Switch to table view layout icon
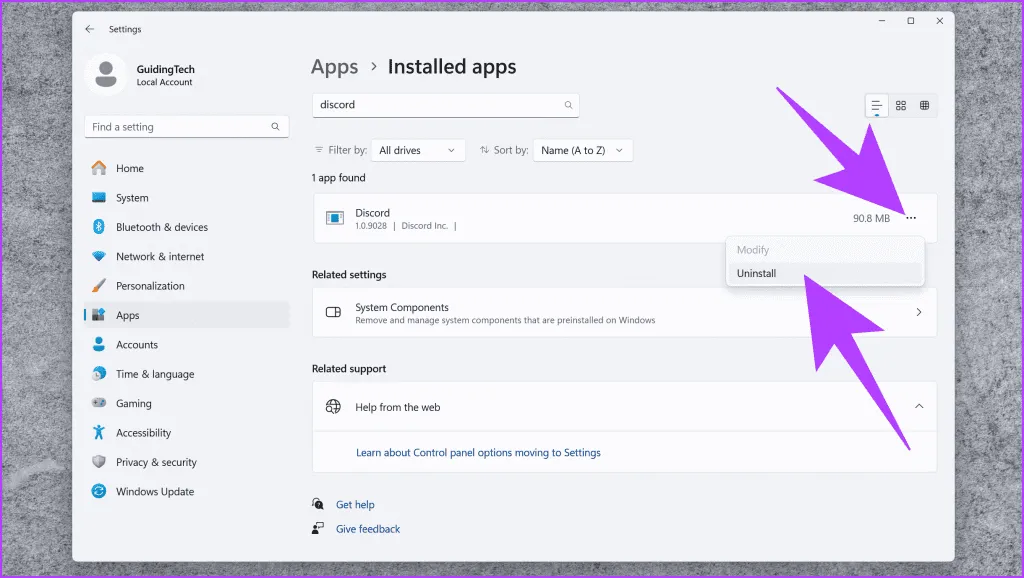The width and height of the screenshot is (1024, 578). (925, 105)
